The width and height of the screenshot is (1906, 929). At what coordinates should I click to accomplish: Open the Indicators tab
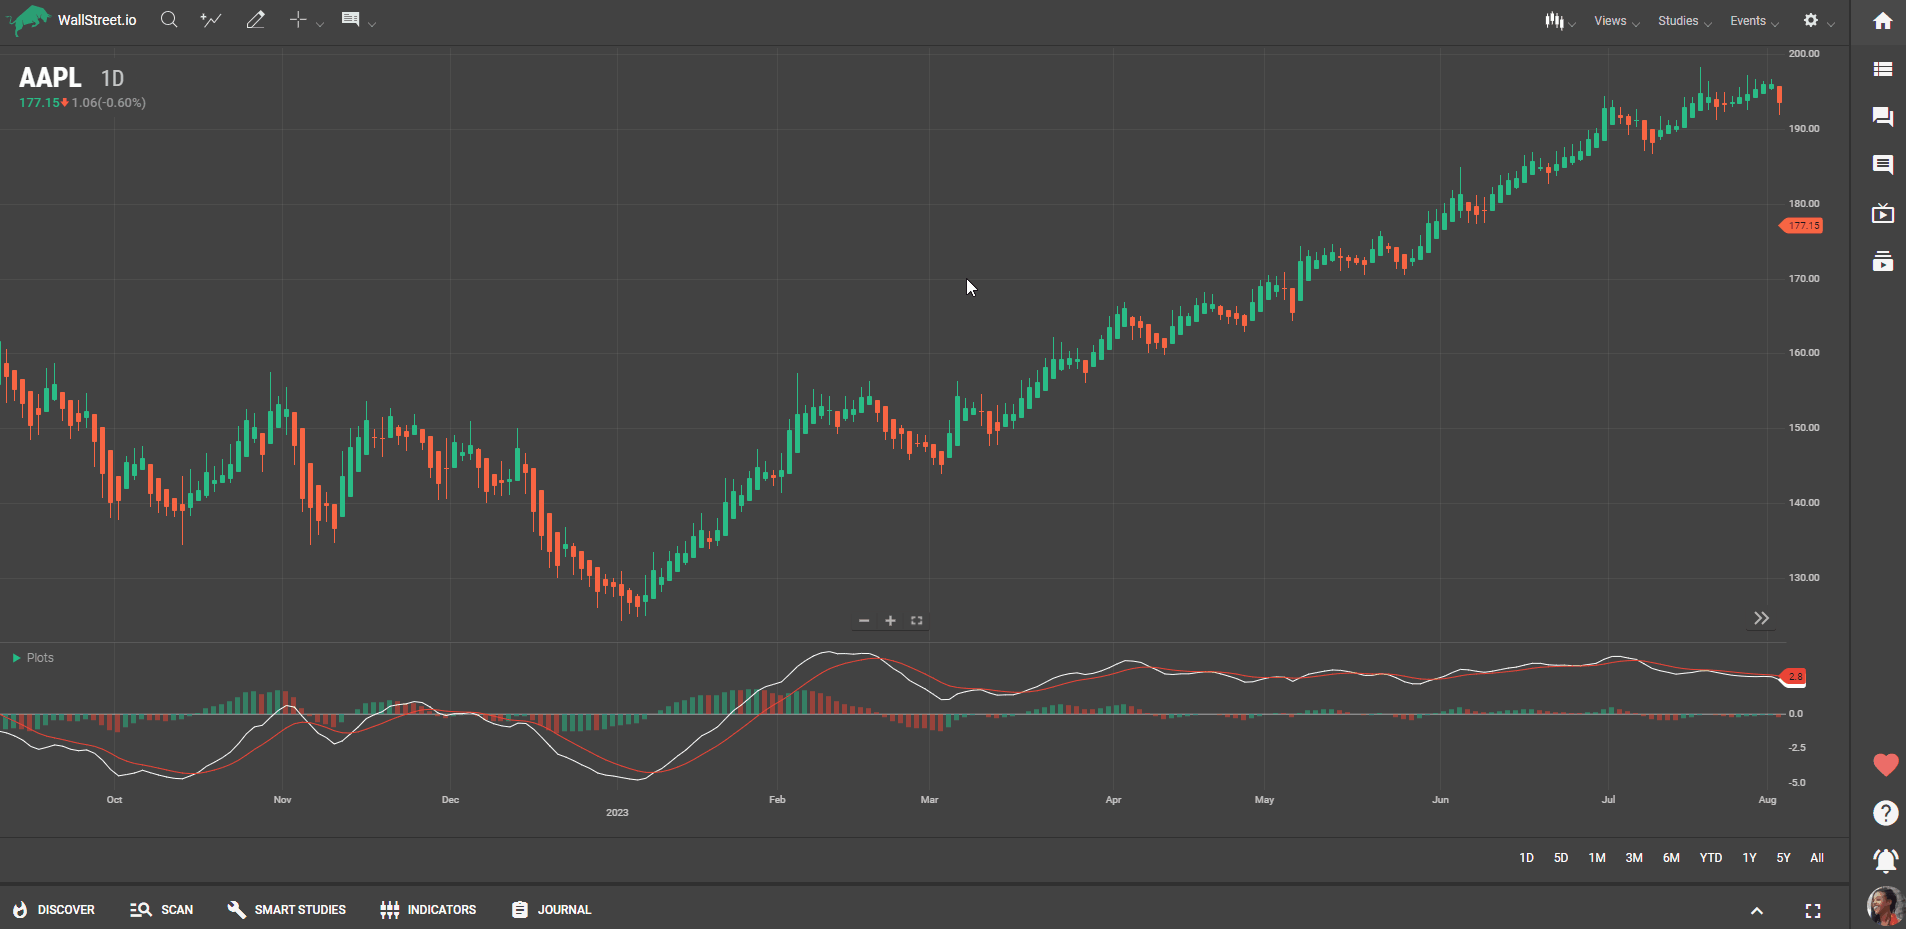coord(428,910)
